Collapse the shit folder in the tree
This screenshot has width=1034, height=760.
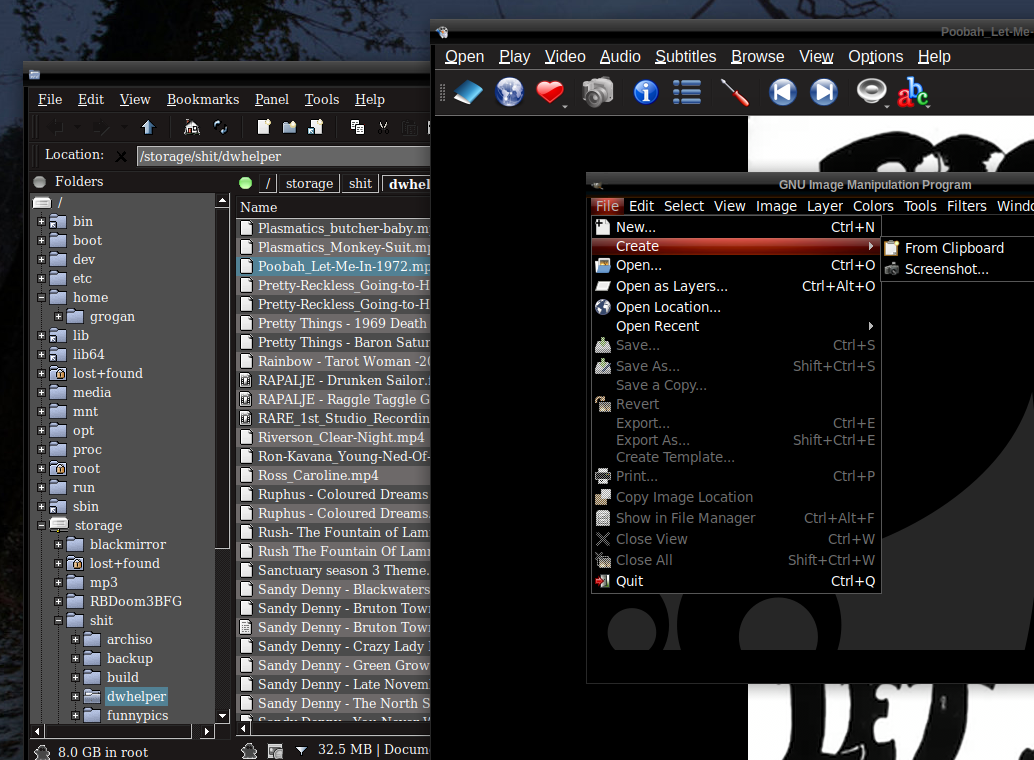coord(59,621)
